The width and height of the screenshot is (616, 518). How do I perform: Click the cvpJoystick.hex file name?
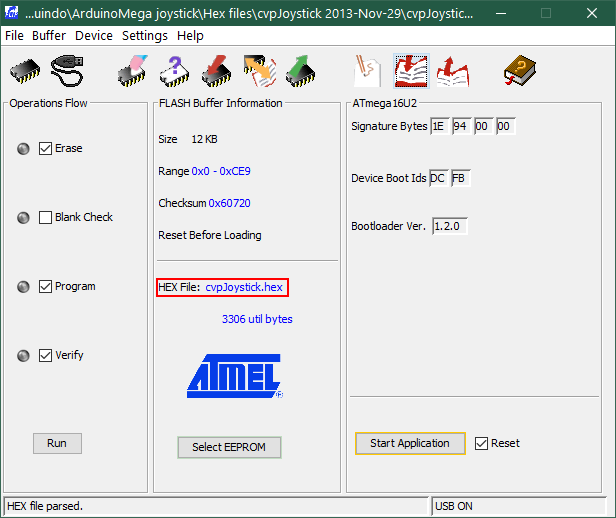pyautogui.click(x=244, y=287)
